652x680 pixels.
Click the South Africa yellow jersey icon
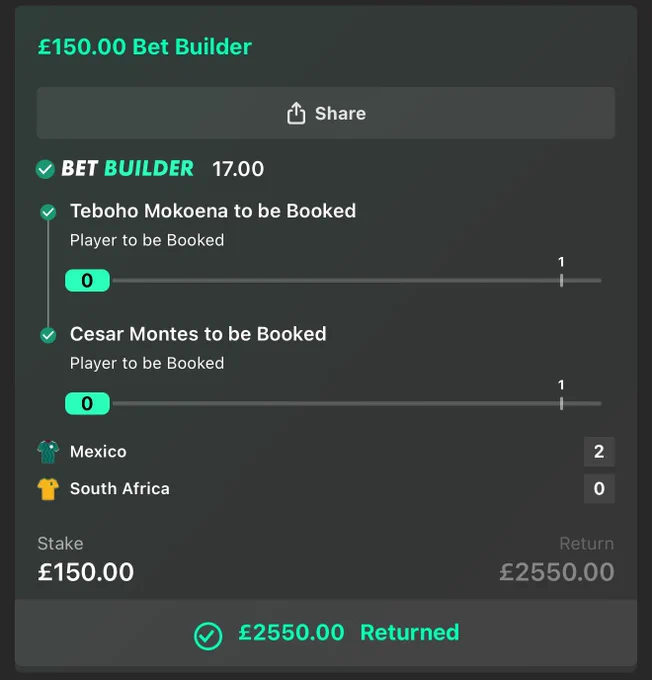[x=48, y=489]
